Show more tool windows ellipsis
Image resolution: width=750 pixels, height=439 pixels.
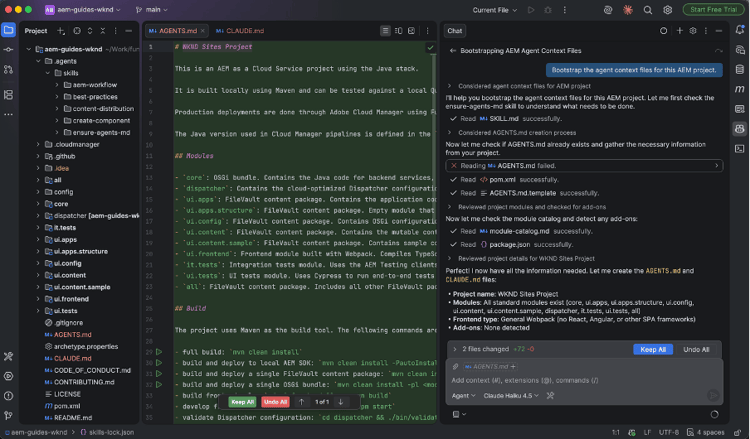pos(9,114)
